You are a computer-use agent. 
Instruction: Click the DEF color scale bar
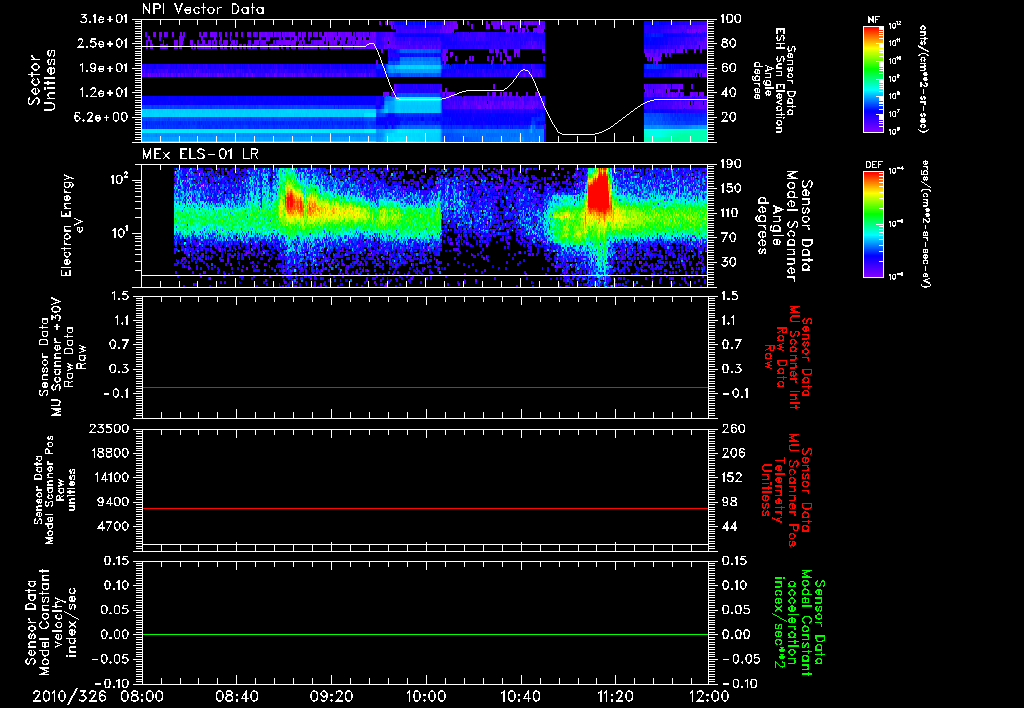pyautogui.click(x=874, y=224)
